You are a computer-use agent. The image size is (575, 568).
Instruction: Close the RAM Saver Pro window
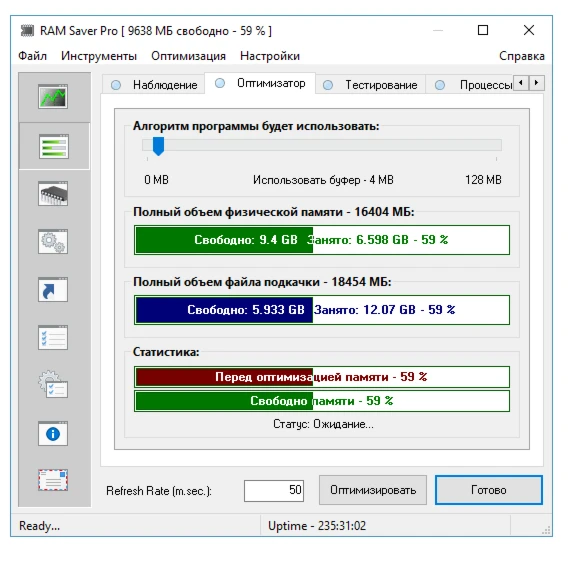(529, 30)
